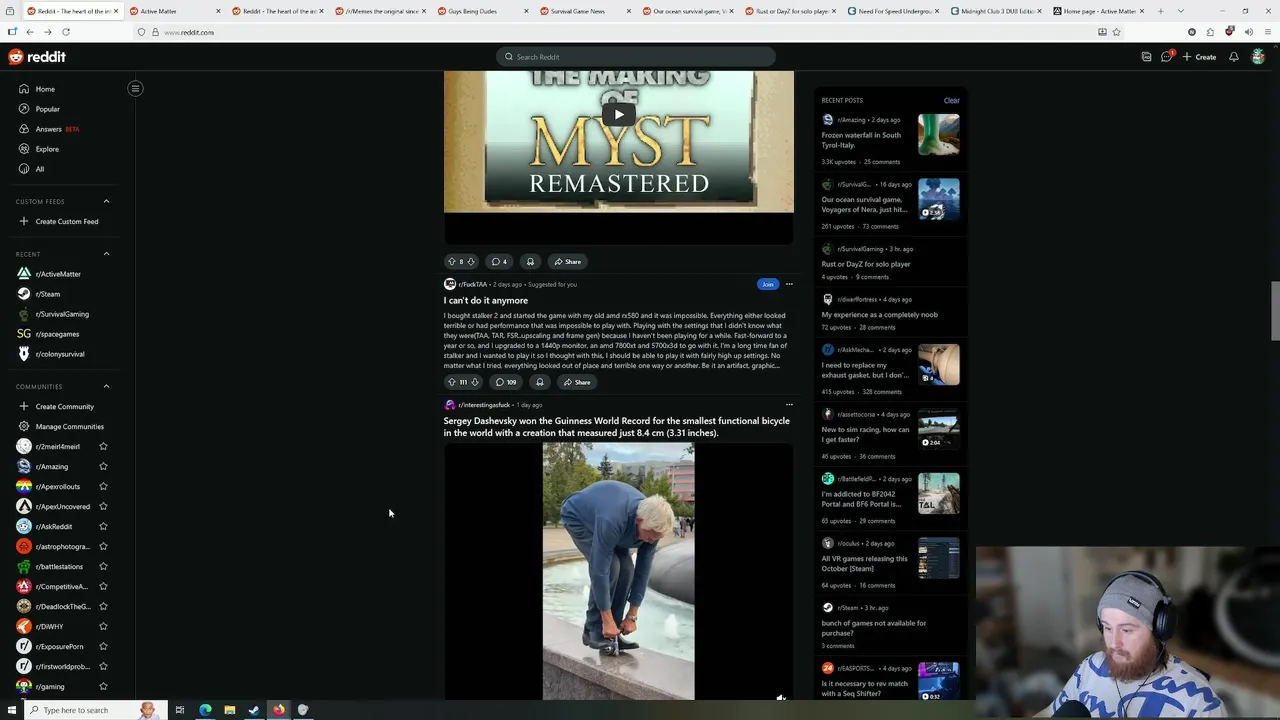Open more options for r/FuckTAA post
The width and height of the screenshot is (1280, 720).
click(x=789, y=284)
